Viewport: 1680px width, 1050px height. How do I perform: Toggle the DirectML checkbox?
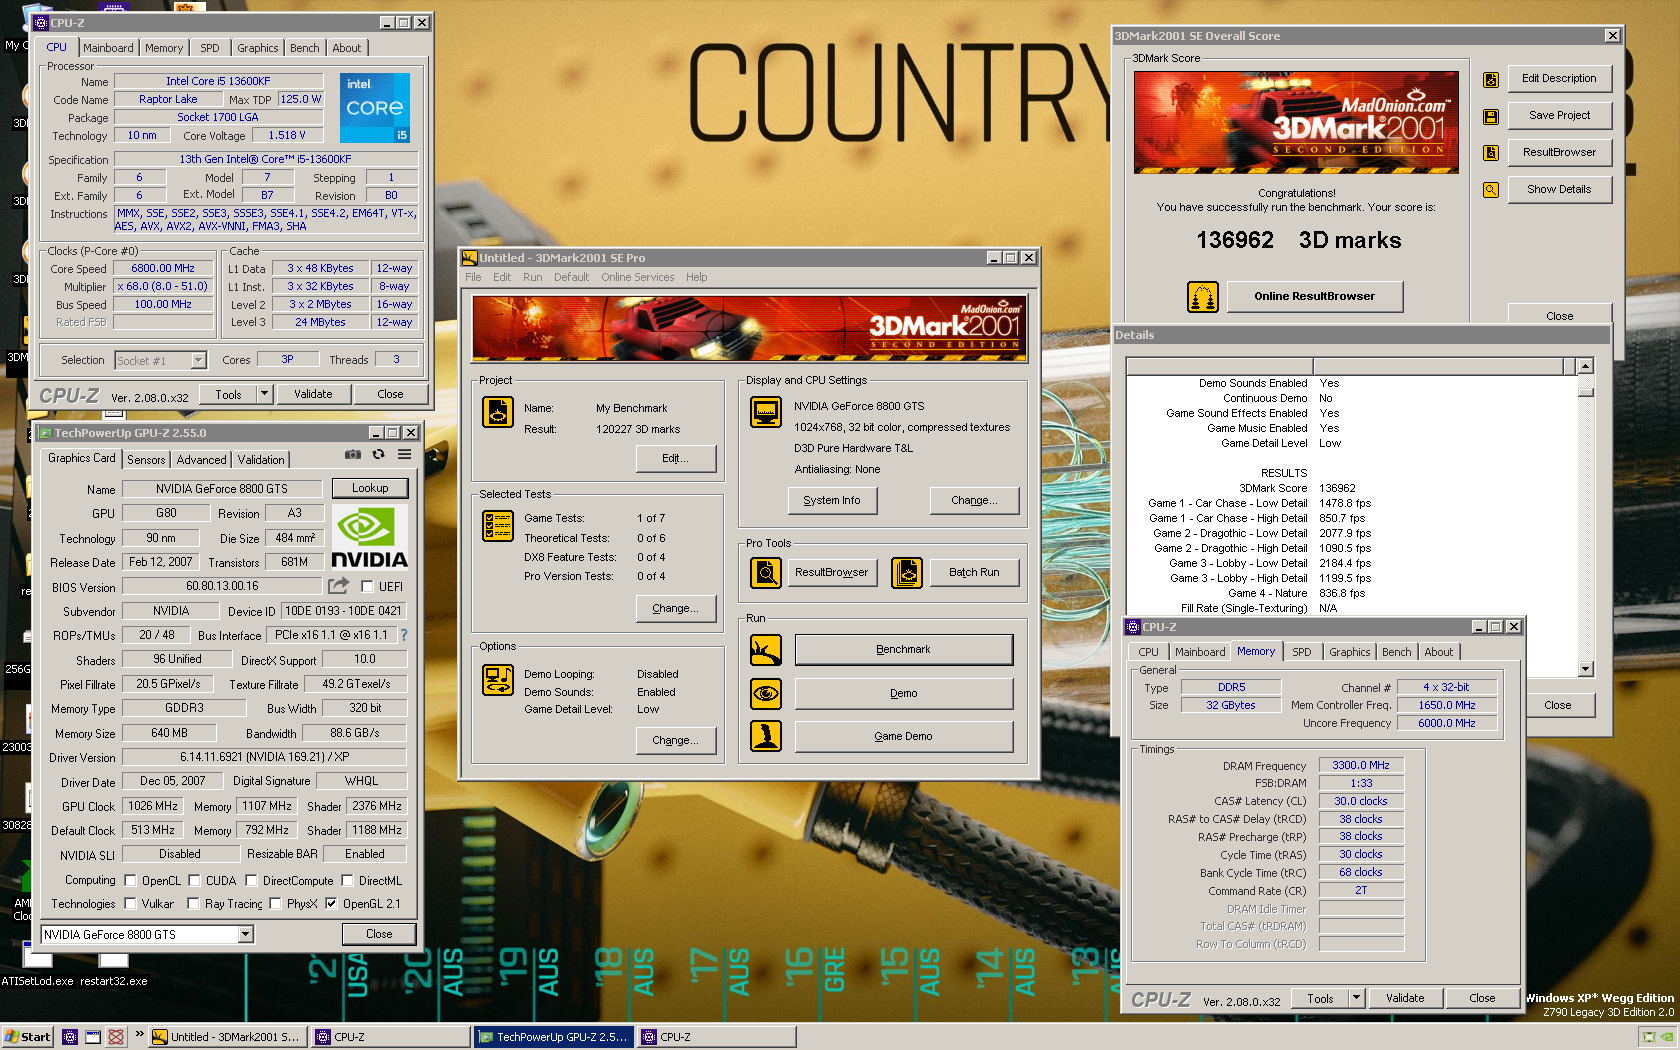pyautogui.click(x=347, y=881)
